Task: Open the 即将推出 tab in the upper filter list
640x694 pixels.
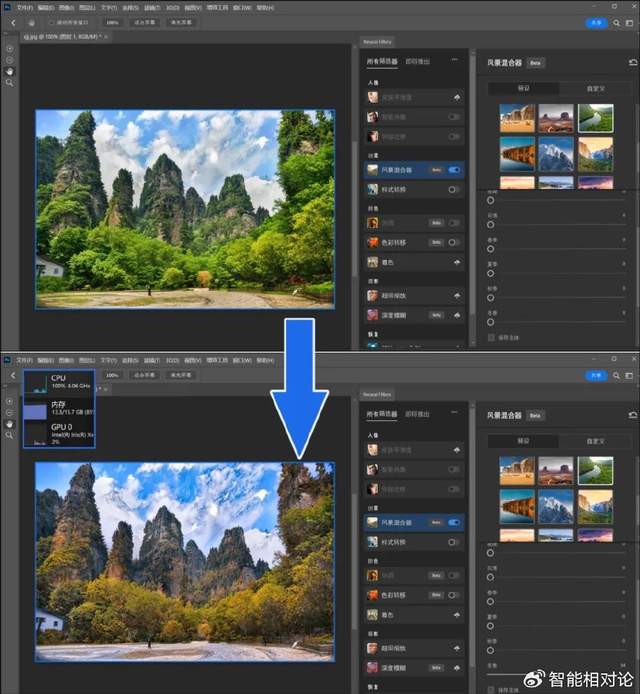Action: (x=418, y=62)
